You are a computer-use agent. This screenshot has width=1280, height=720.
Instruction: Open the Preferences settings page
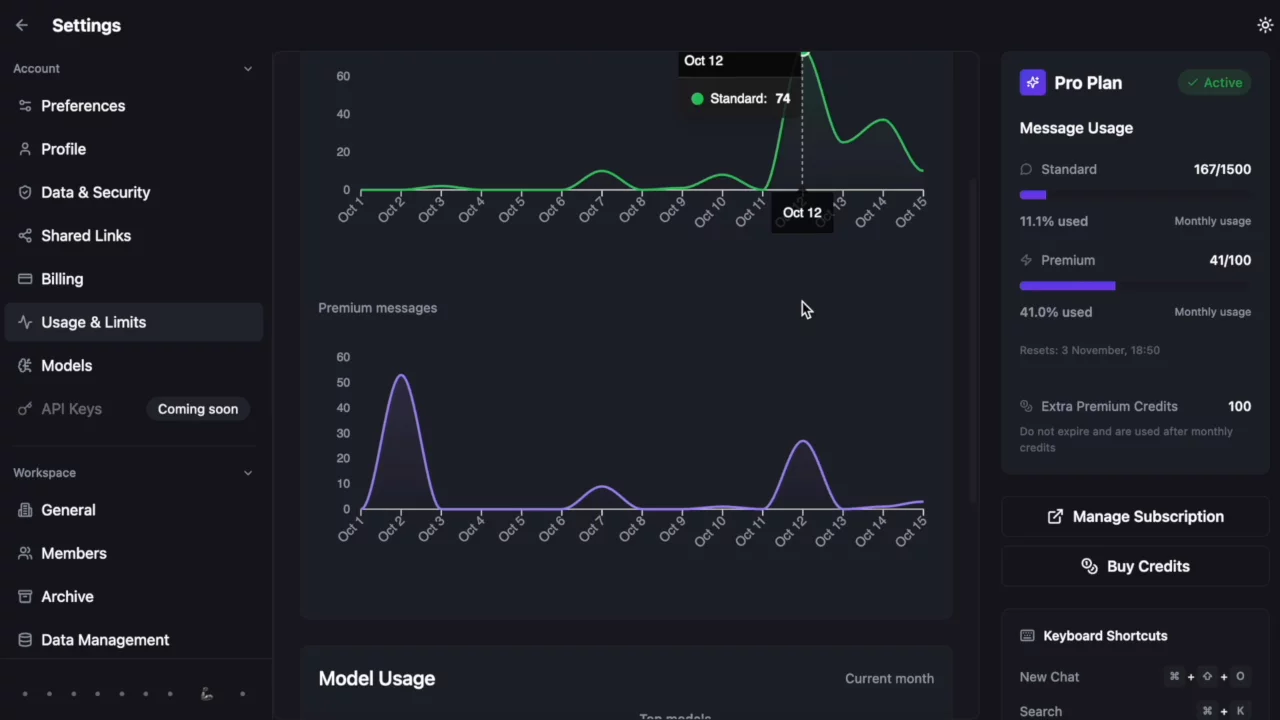click(x=83, y=106)
